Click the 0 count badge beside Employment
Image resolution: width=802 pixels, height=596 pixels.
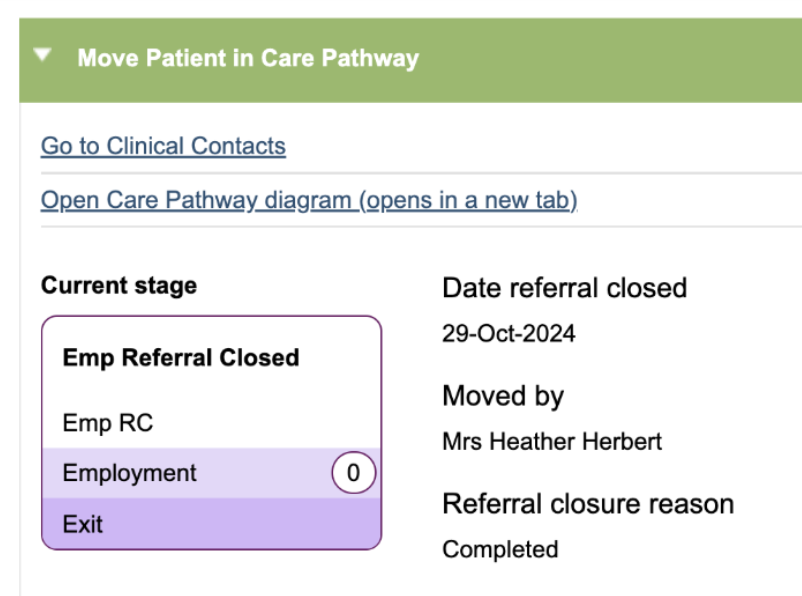tap(354, 473)
